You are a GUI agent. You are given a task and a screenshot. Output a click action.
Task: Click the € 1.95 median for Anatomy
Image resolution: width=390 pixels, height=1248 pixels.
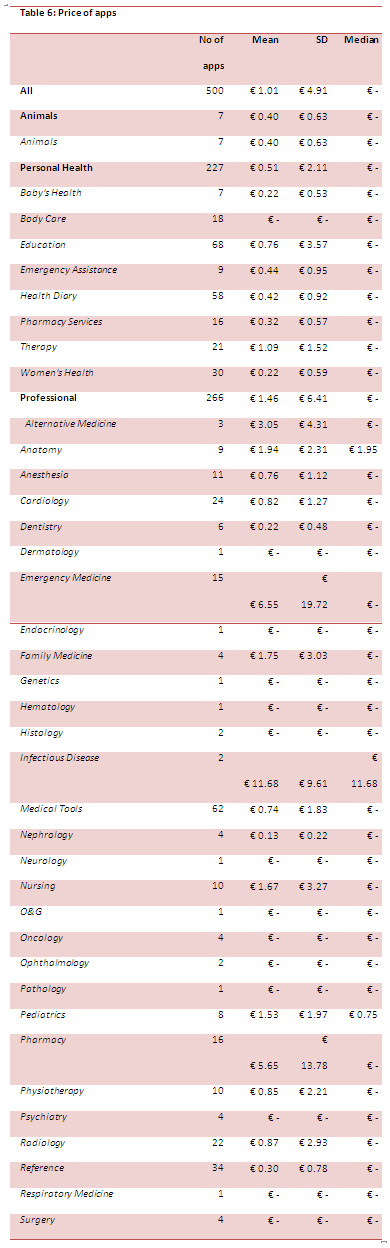(x=364, y=450)
